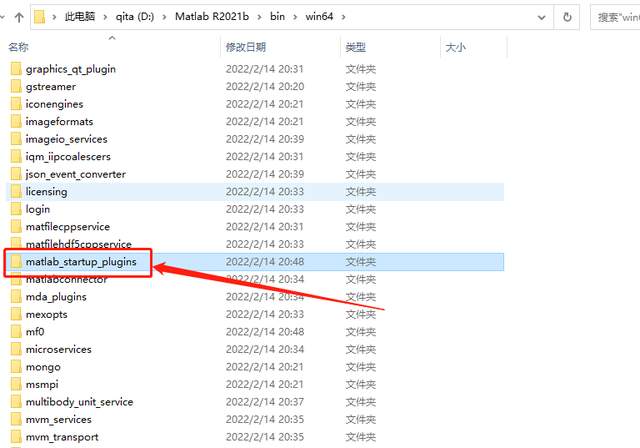Screen dimensions: 640x448
Task: Click the iqm_iipcoalescers folder icon
Action: pos(16,157)
